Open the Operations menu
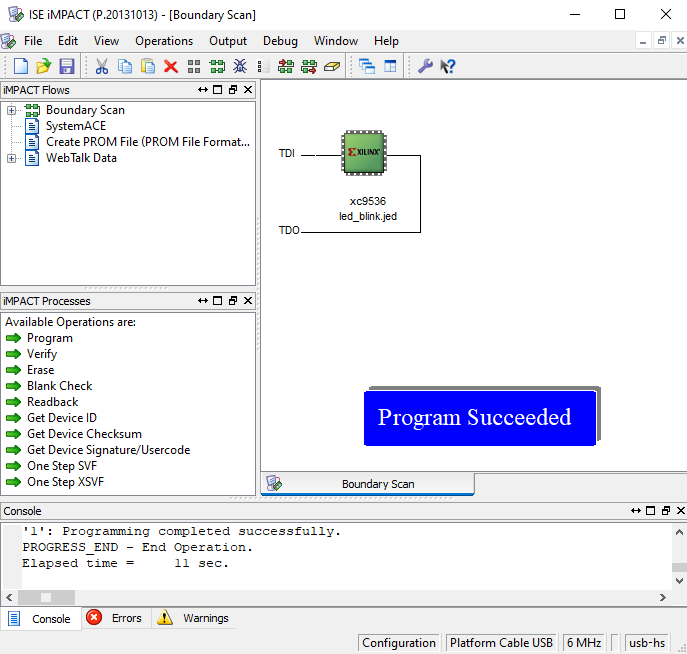The height and width of the screenshot is (654, 687). click(x=164, y=41)
